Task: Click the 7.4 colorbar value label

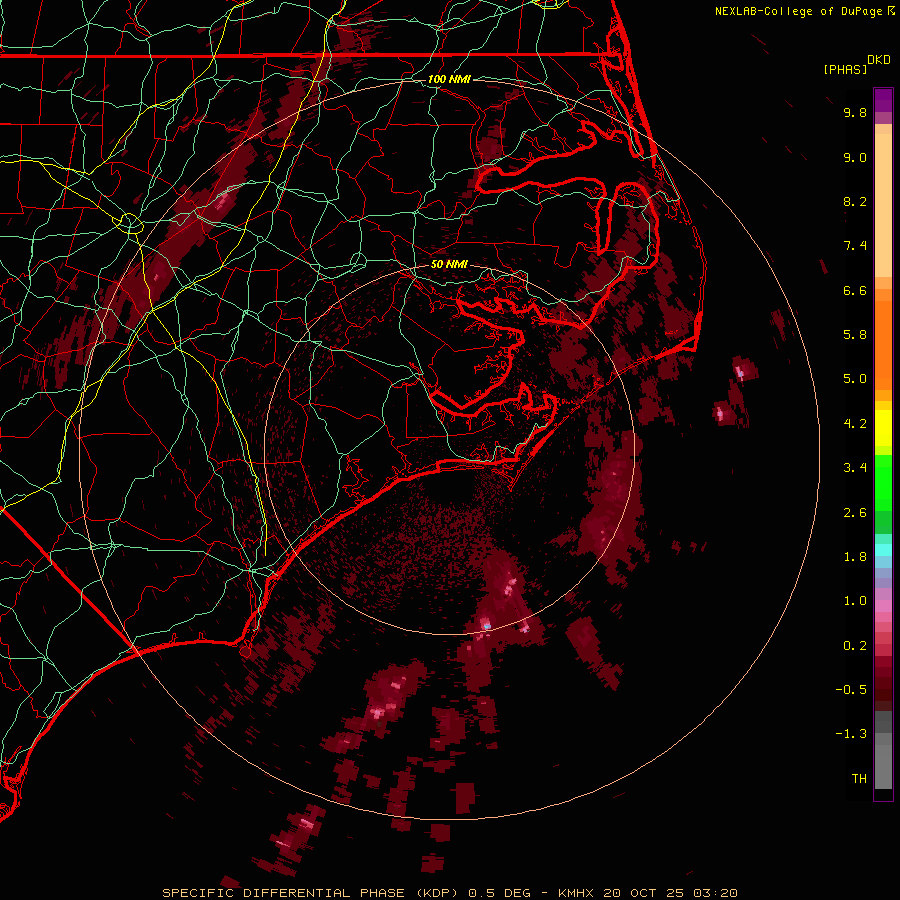Action: (x=855, y=246)
